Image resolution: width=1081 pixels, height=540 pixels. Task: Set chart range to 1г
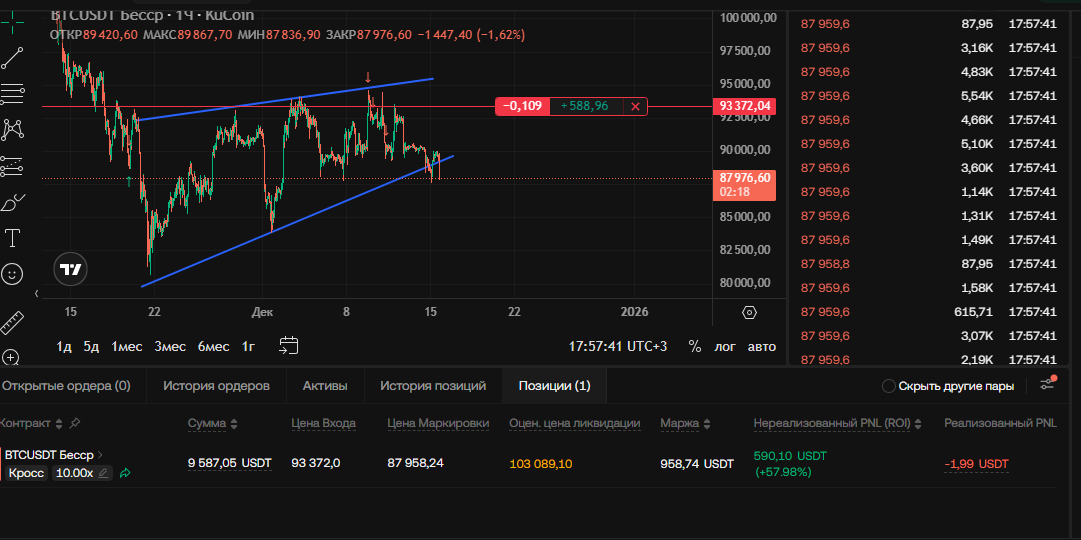pyautogui.click(x=248, y=346)
